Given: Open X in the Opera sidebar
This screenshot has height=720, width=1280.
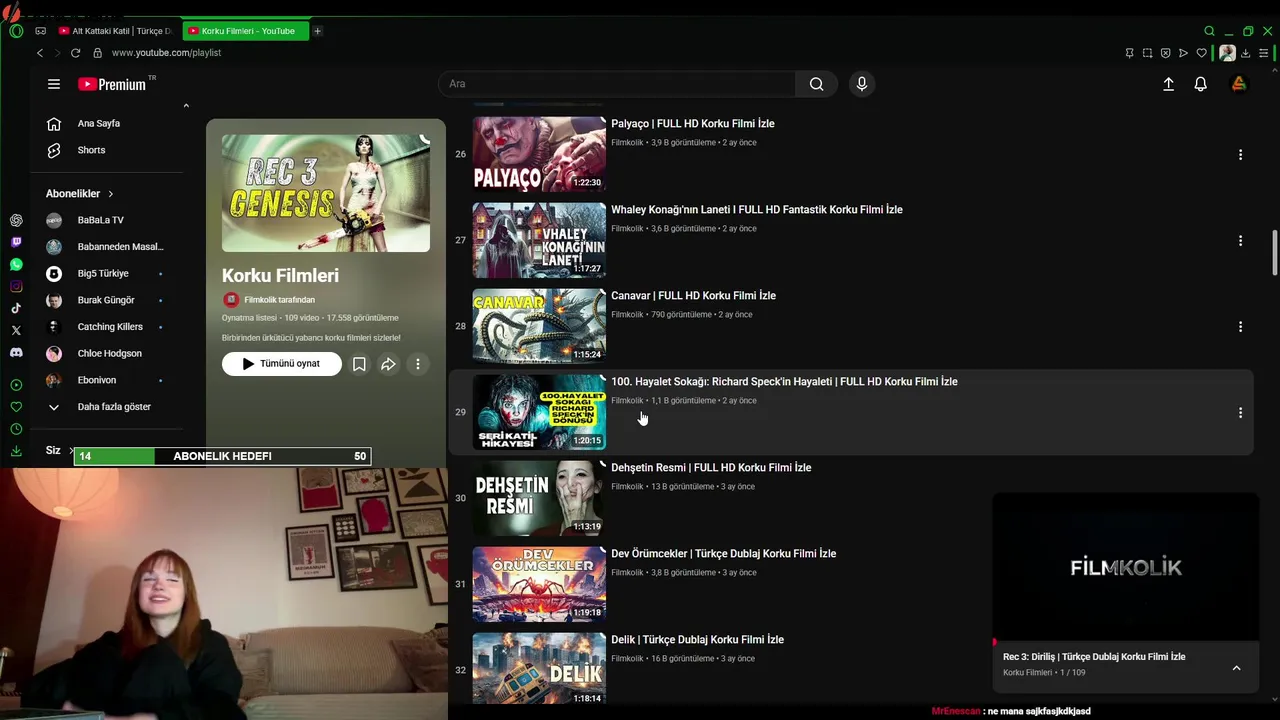Looking at the screenshot, I should click(x=16, y=330).
